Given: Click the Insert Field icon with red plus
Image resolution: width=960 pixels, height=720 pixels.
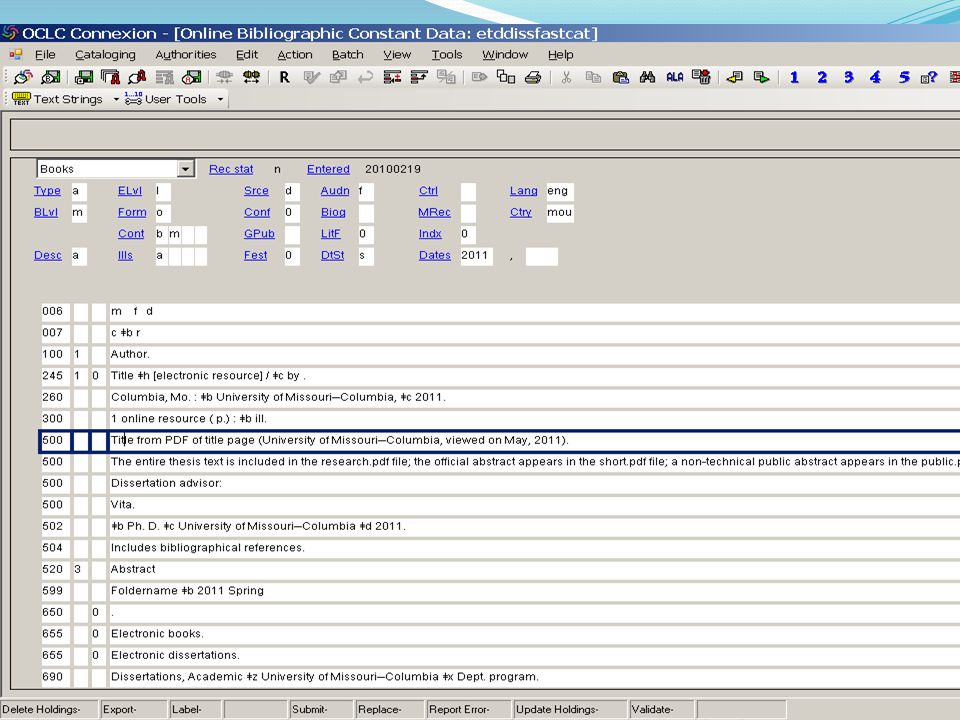Looking at the screenshot, I should click(x=392, y=77).
